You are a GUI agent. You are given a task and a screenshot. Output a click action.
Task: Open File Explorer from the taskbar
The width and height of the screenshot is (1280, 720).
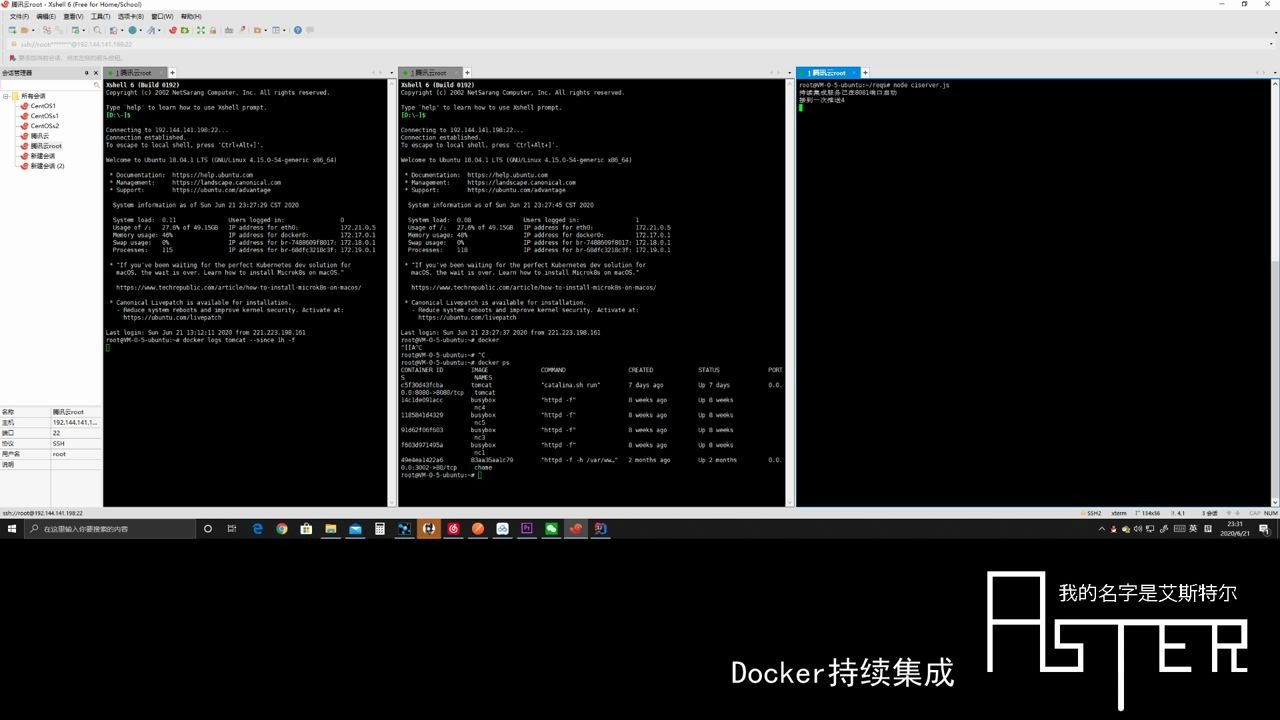pos(330,529)
